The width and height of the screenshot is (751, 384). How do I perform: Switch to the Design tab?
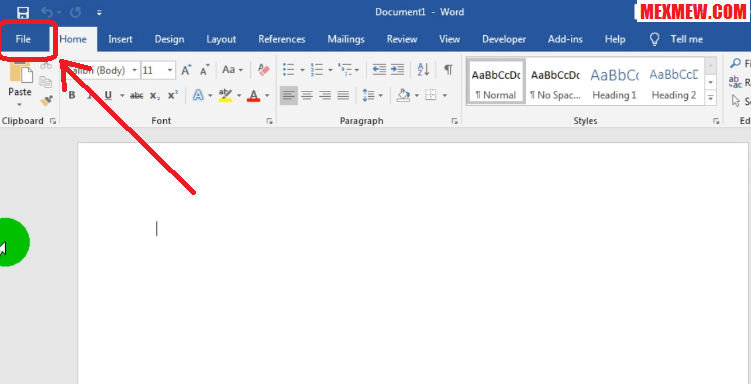[x=170, y=39]
